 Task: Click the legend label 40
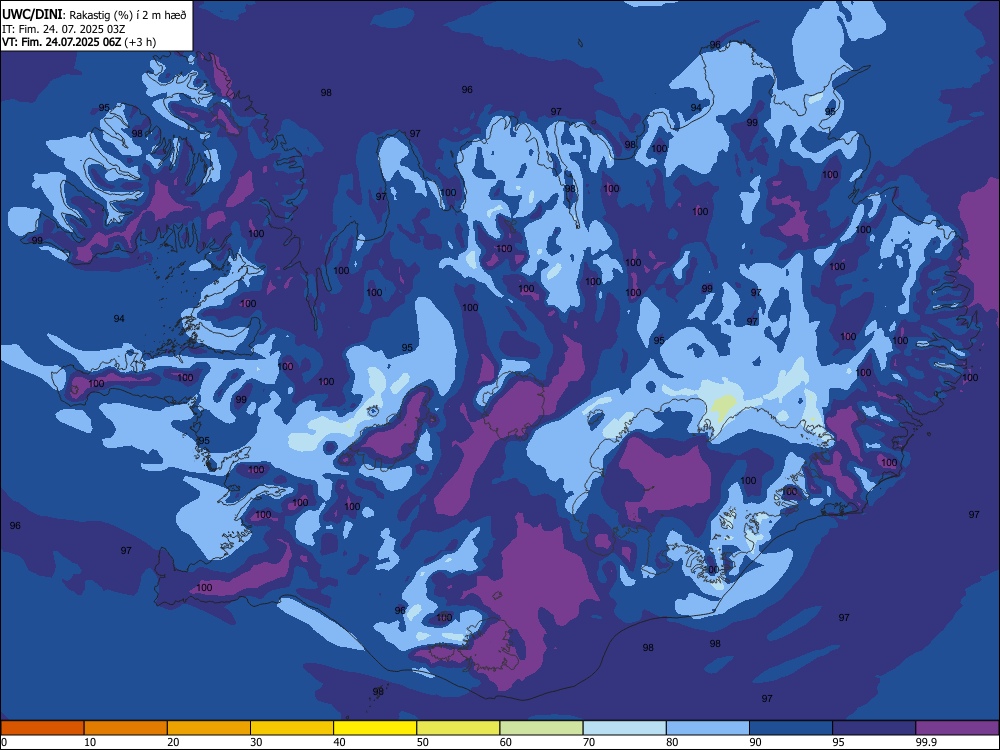pyautogui.click(x=340, y=742)
